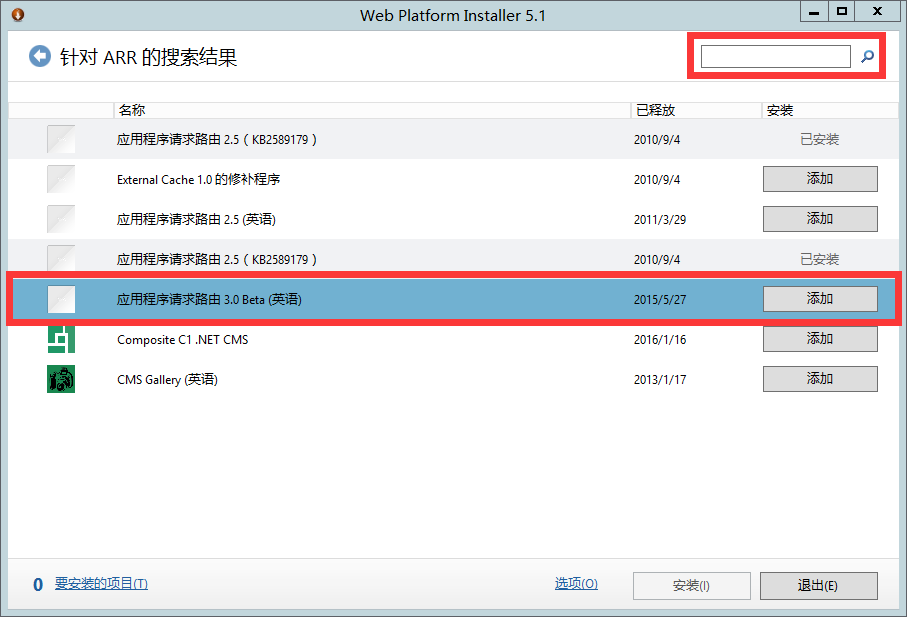This screenshot has width=907, height=617.
Task: Click the blue back arrow icon
Action: [x=39, y=56]
